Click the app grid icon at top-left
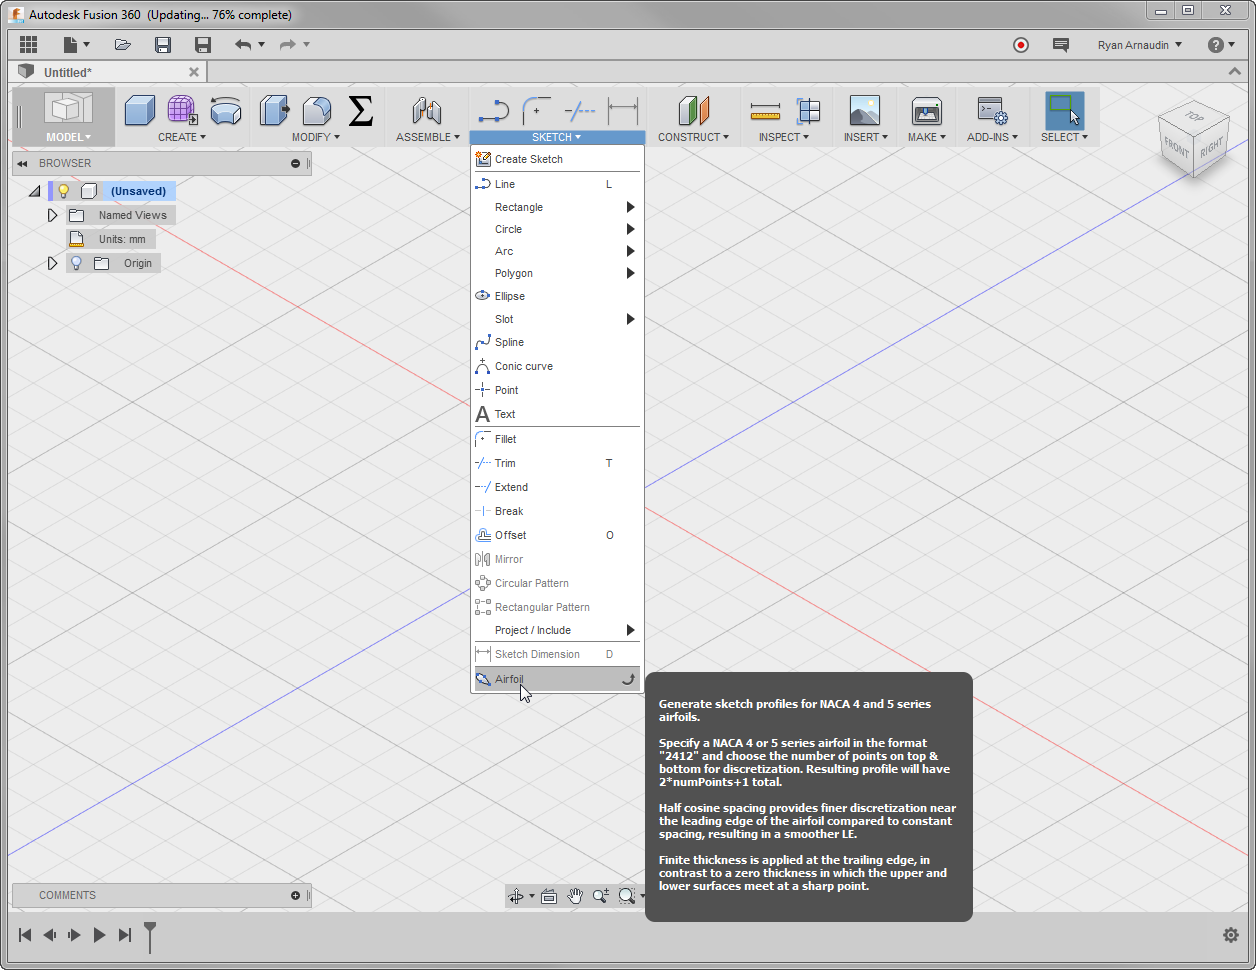This screenshot has width=1256, height=970. pyautogui.click(x=28, y=44)
